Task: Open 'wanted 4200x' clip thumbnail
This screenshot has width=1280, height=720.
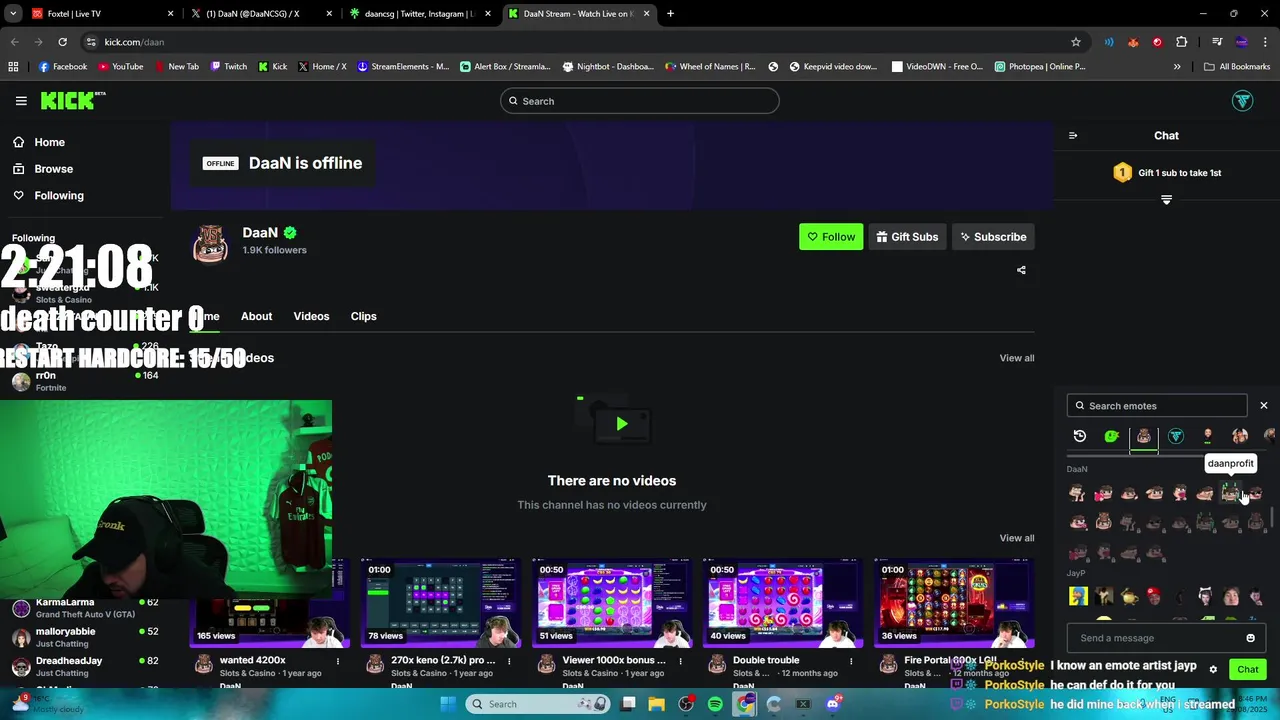Action: (270, 604)
